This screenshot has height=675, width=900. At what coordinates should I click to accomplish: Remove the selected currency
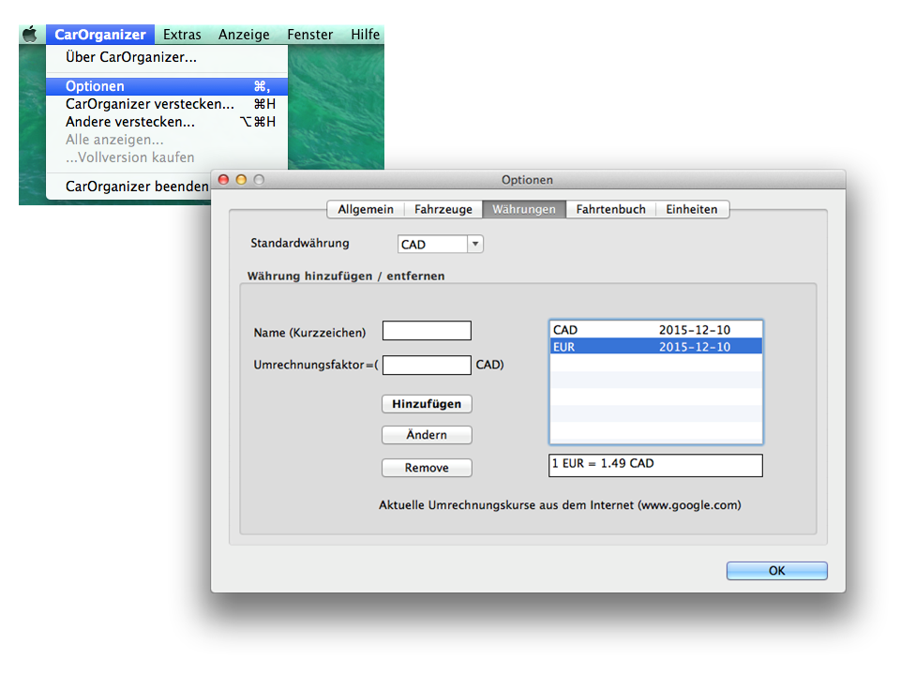click(426, 468)
